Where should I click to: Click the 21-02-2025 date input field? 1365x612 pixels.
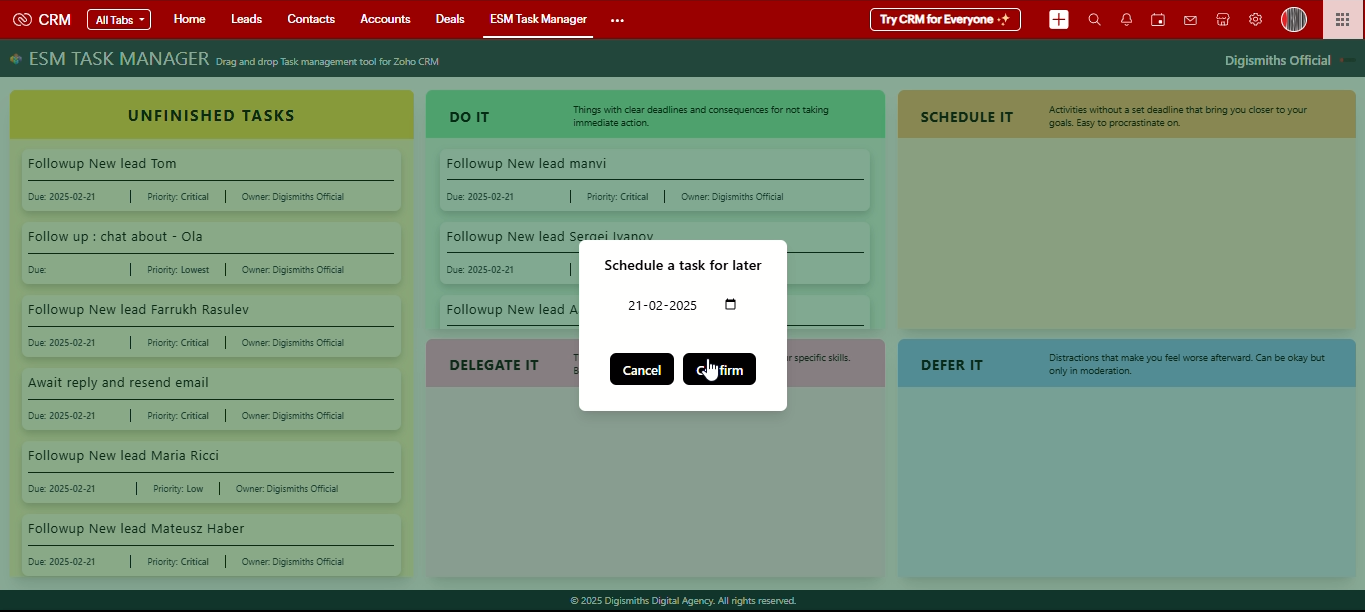pos(665,306)
